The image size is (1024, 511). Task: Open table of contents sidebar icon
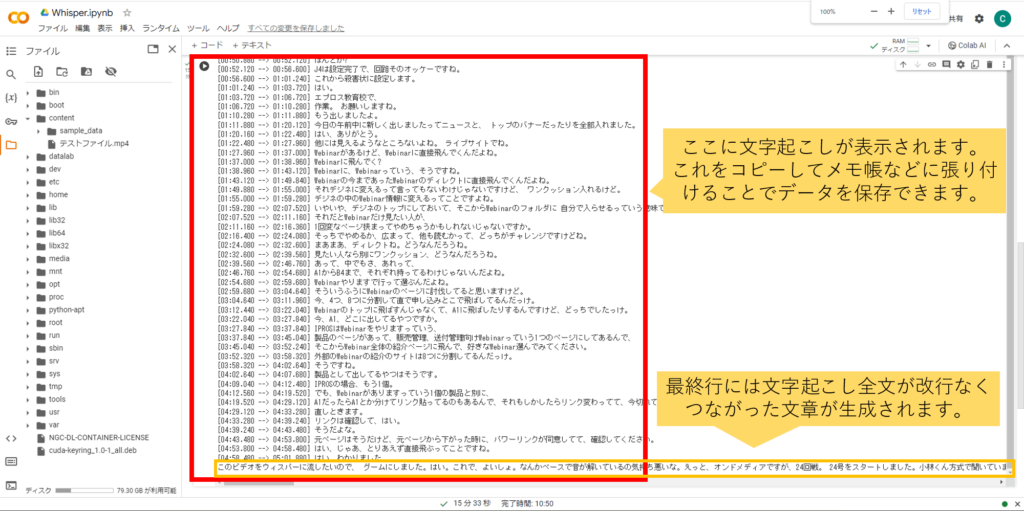click(x=10, y=49)
